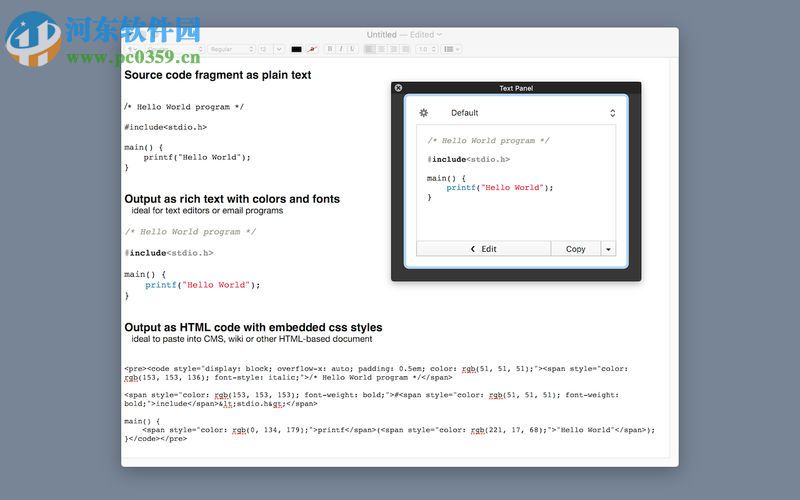
Task: Click 'Output as HTML code with embedded css styles'
Action: (x=254, y=328)
